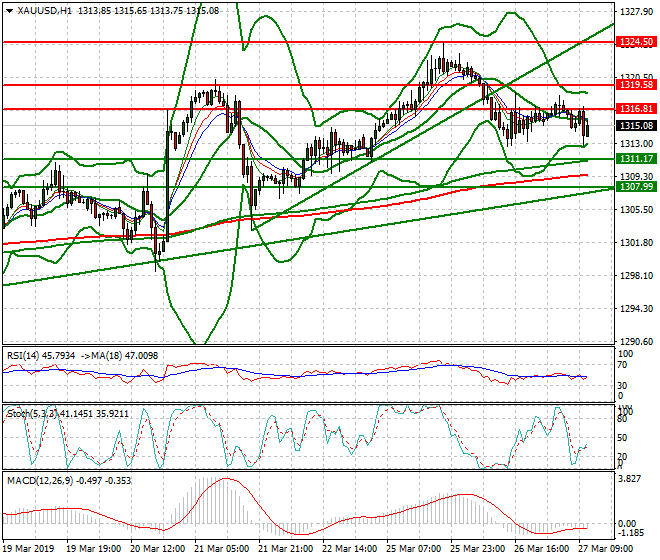Click the 19 Mar 19:00 time axis label

coord(94,549)
